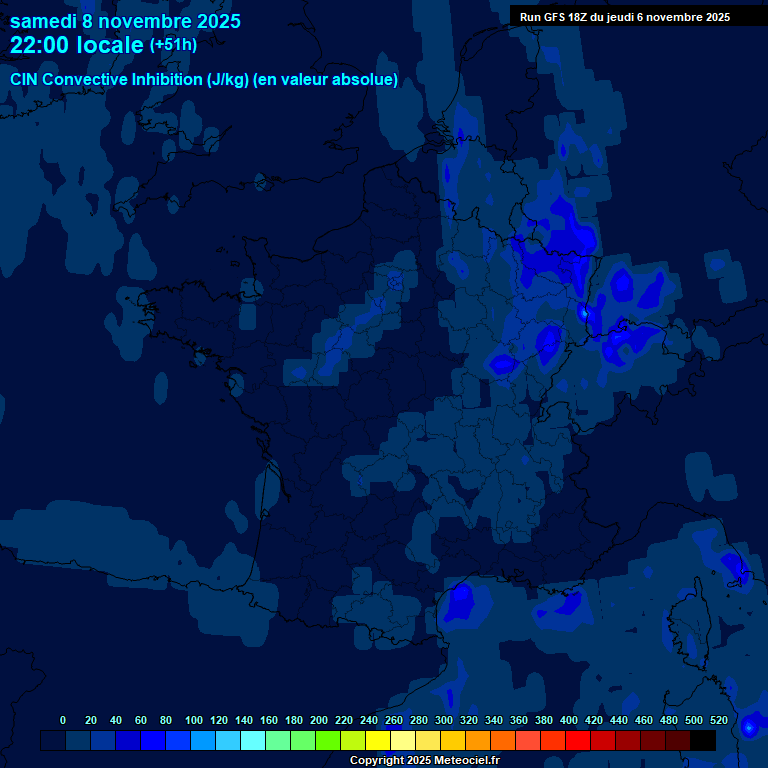Click the date title "samedi 8 novembre 2025"

click(x=125, y=21)
